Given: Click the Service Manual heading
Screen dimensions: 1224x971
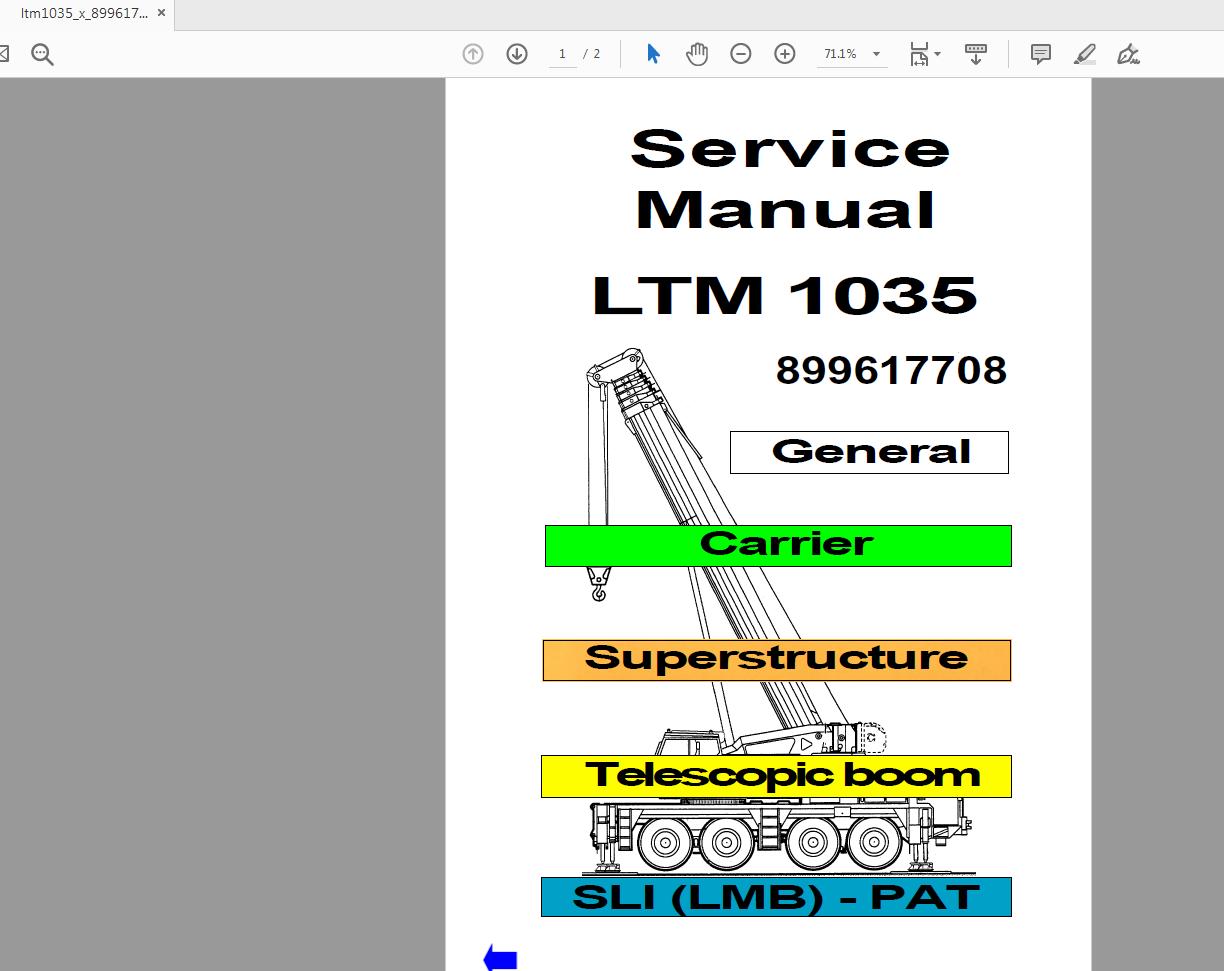Looking at the screenshot, I should point(788,179).
